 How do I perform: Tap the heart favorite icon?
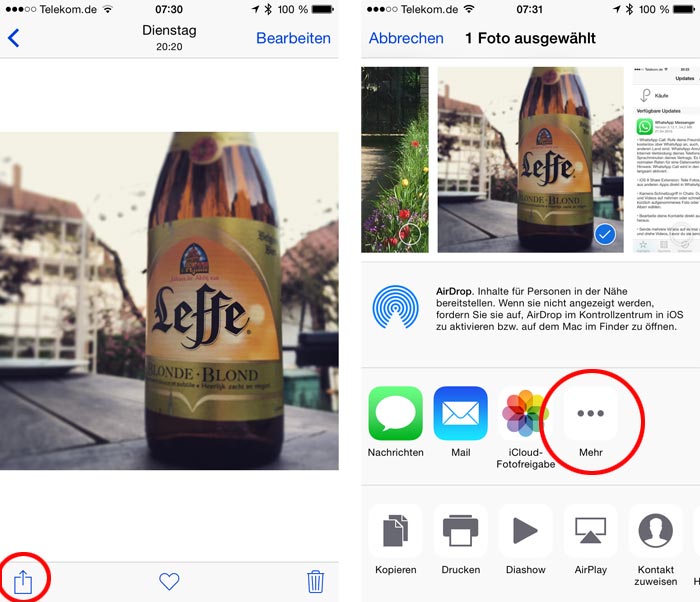click(169, 581)
